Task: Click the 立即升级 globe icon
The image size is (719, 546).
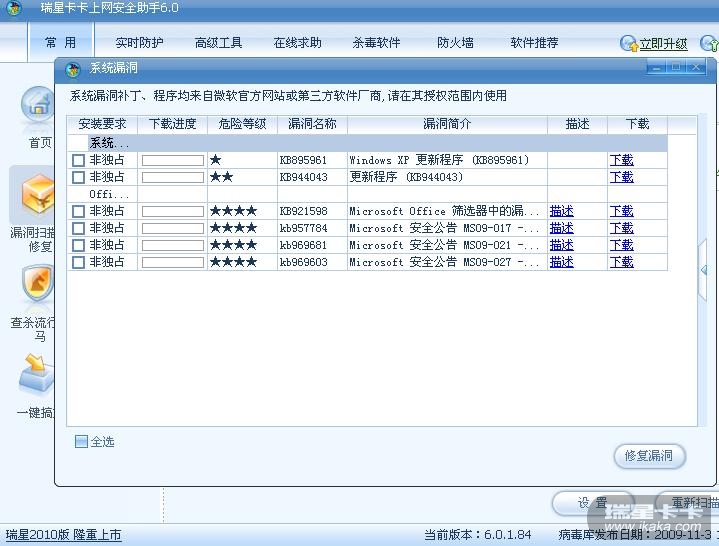Action: pyautogui.click(x=628, y=44)
